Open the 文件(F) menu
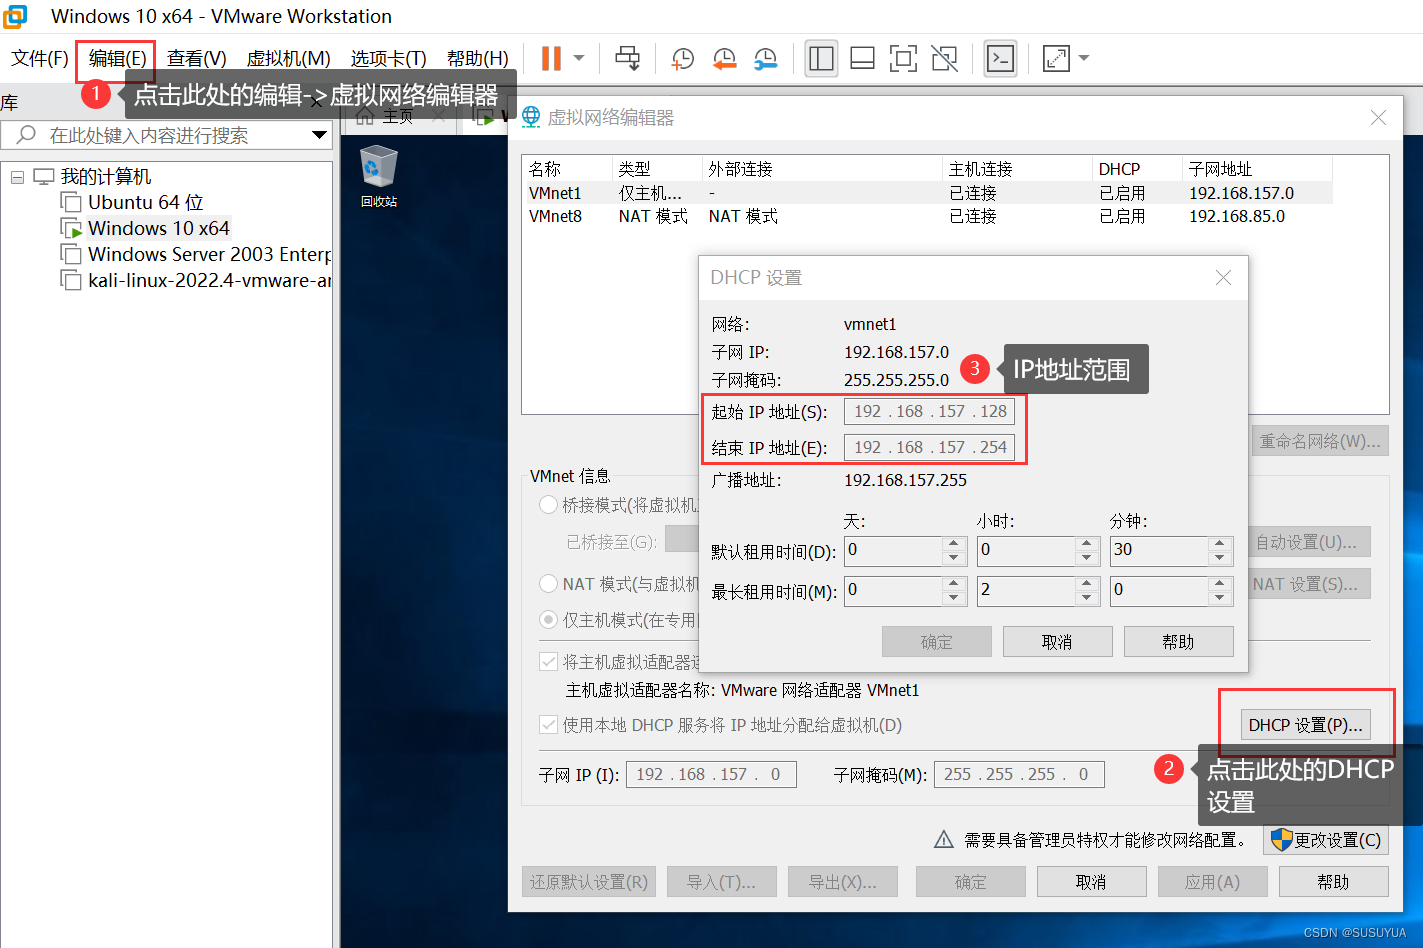Image resolution: width=1423 pixels, height=948 pixels. click(x=40, y=58)
